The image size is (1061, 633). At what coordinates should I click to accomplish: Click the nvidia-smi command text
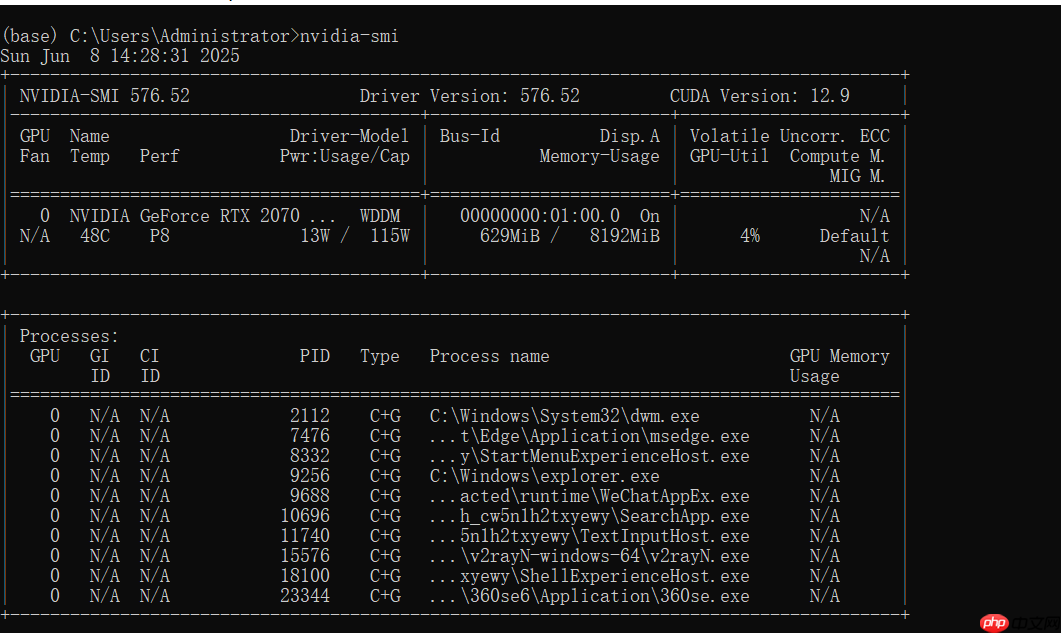click(x=349, y=36)
